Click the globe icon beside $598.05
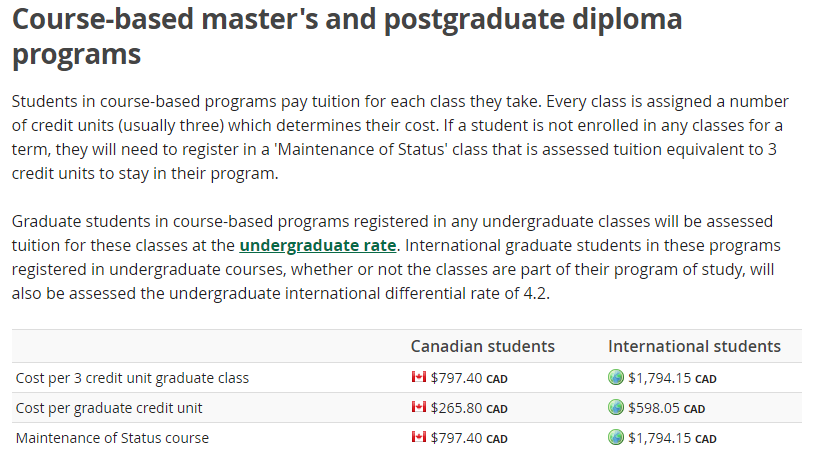The height and width of the screenshot is (450, 816). [x=616, y=407]
